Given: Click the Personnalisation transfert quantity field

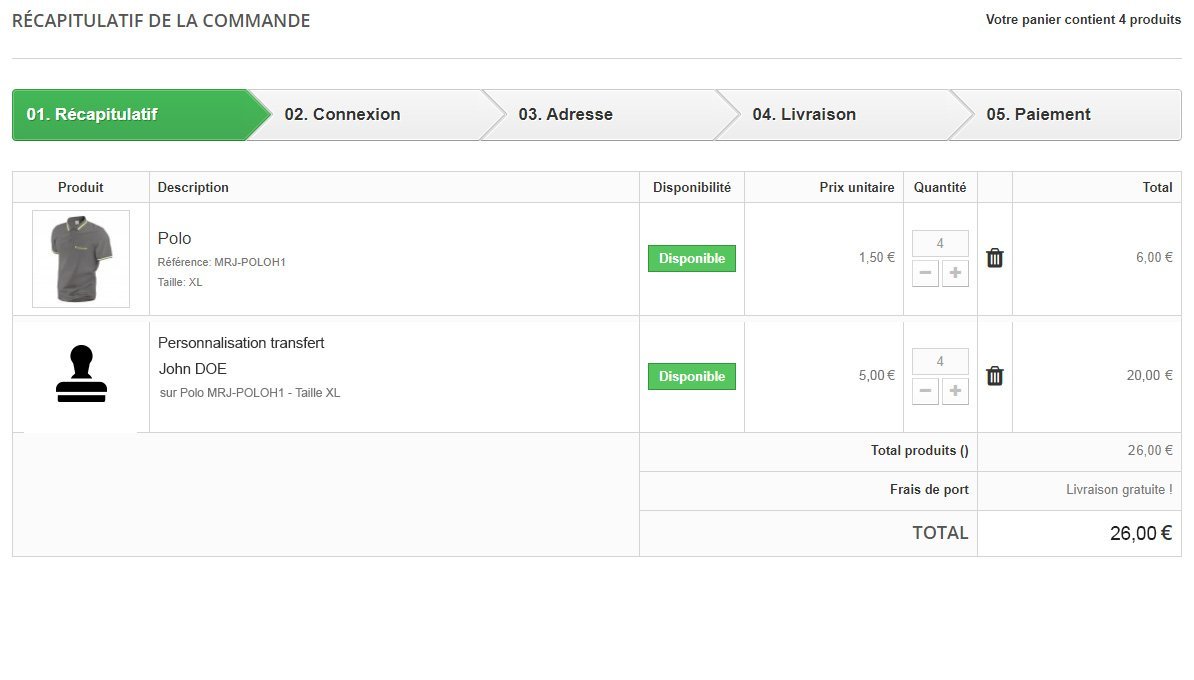Looking at the screenshot, I should click(940, 362).
